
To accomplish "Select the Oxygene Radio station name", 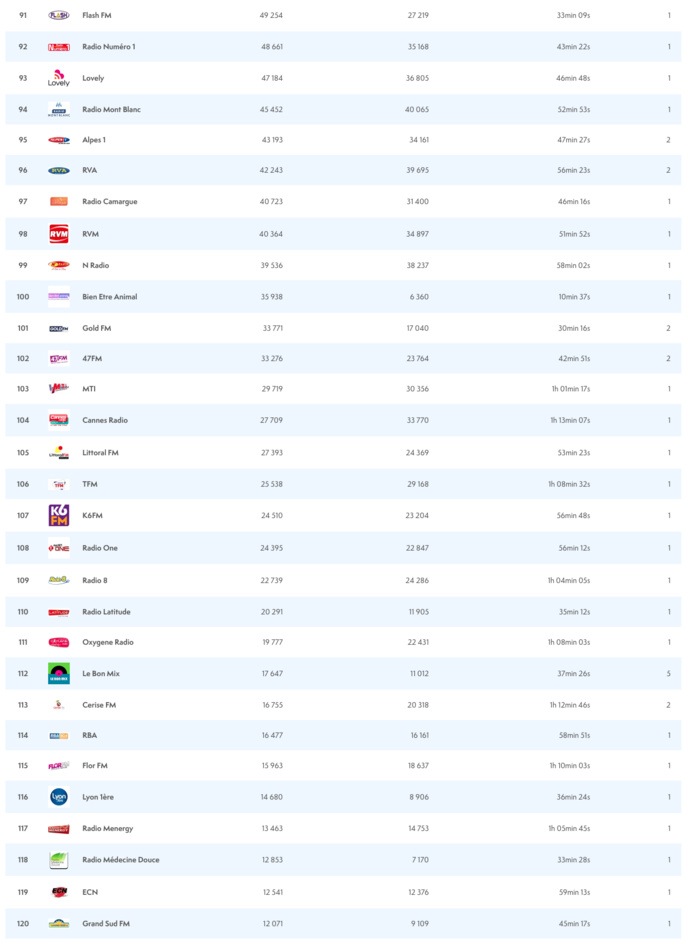I will 108,642.
